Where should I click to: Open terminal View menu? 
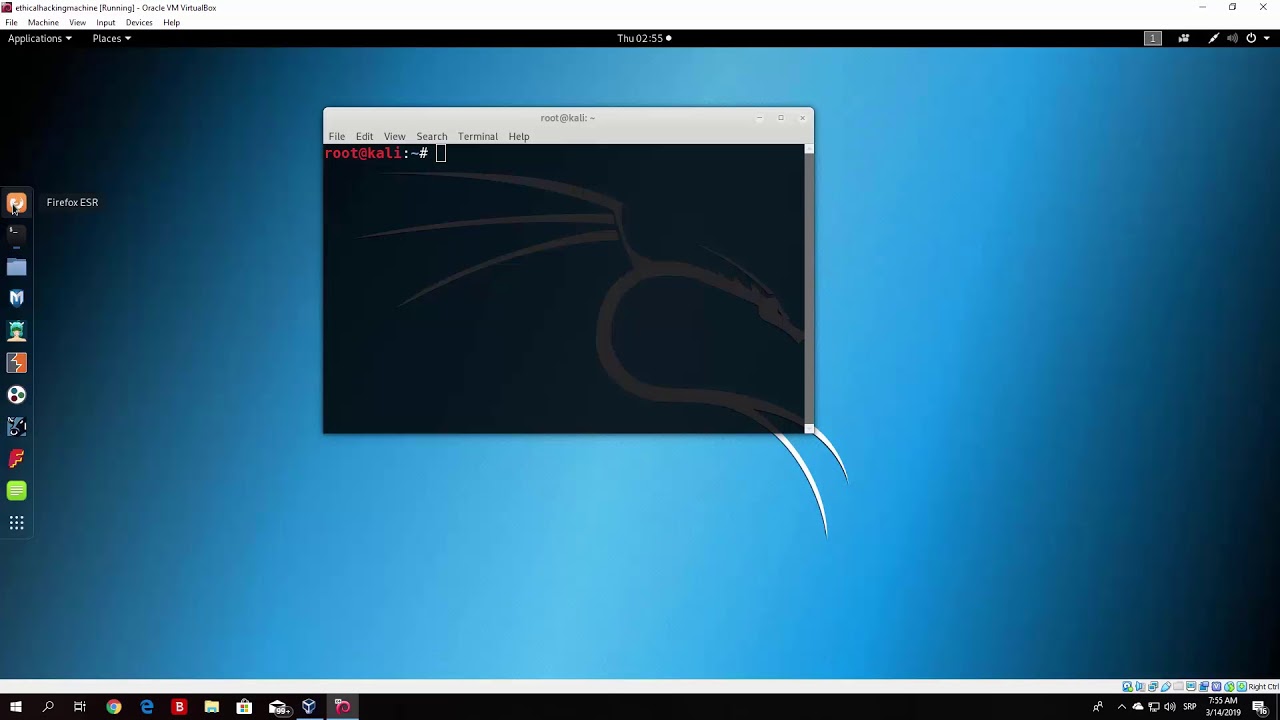[394, 136]
